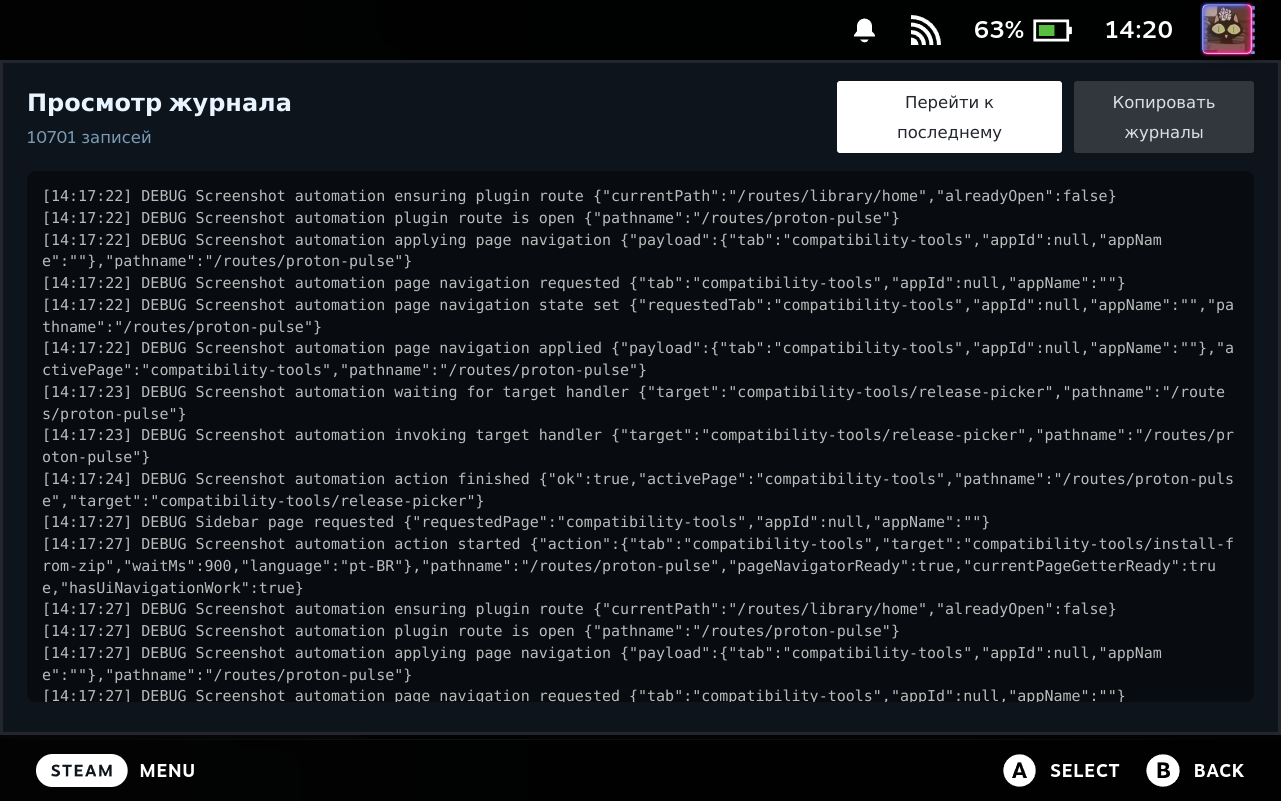Click the STEAM pill button
This screenshot has height=801, width=1281.
pos(82,770)
